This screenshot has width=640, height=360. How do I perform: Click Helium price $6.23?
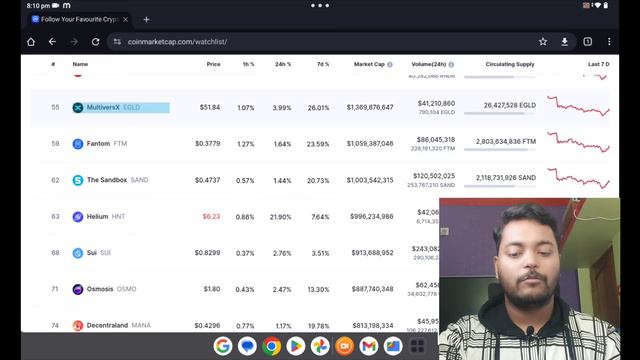tap(211, 216)
